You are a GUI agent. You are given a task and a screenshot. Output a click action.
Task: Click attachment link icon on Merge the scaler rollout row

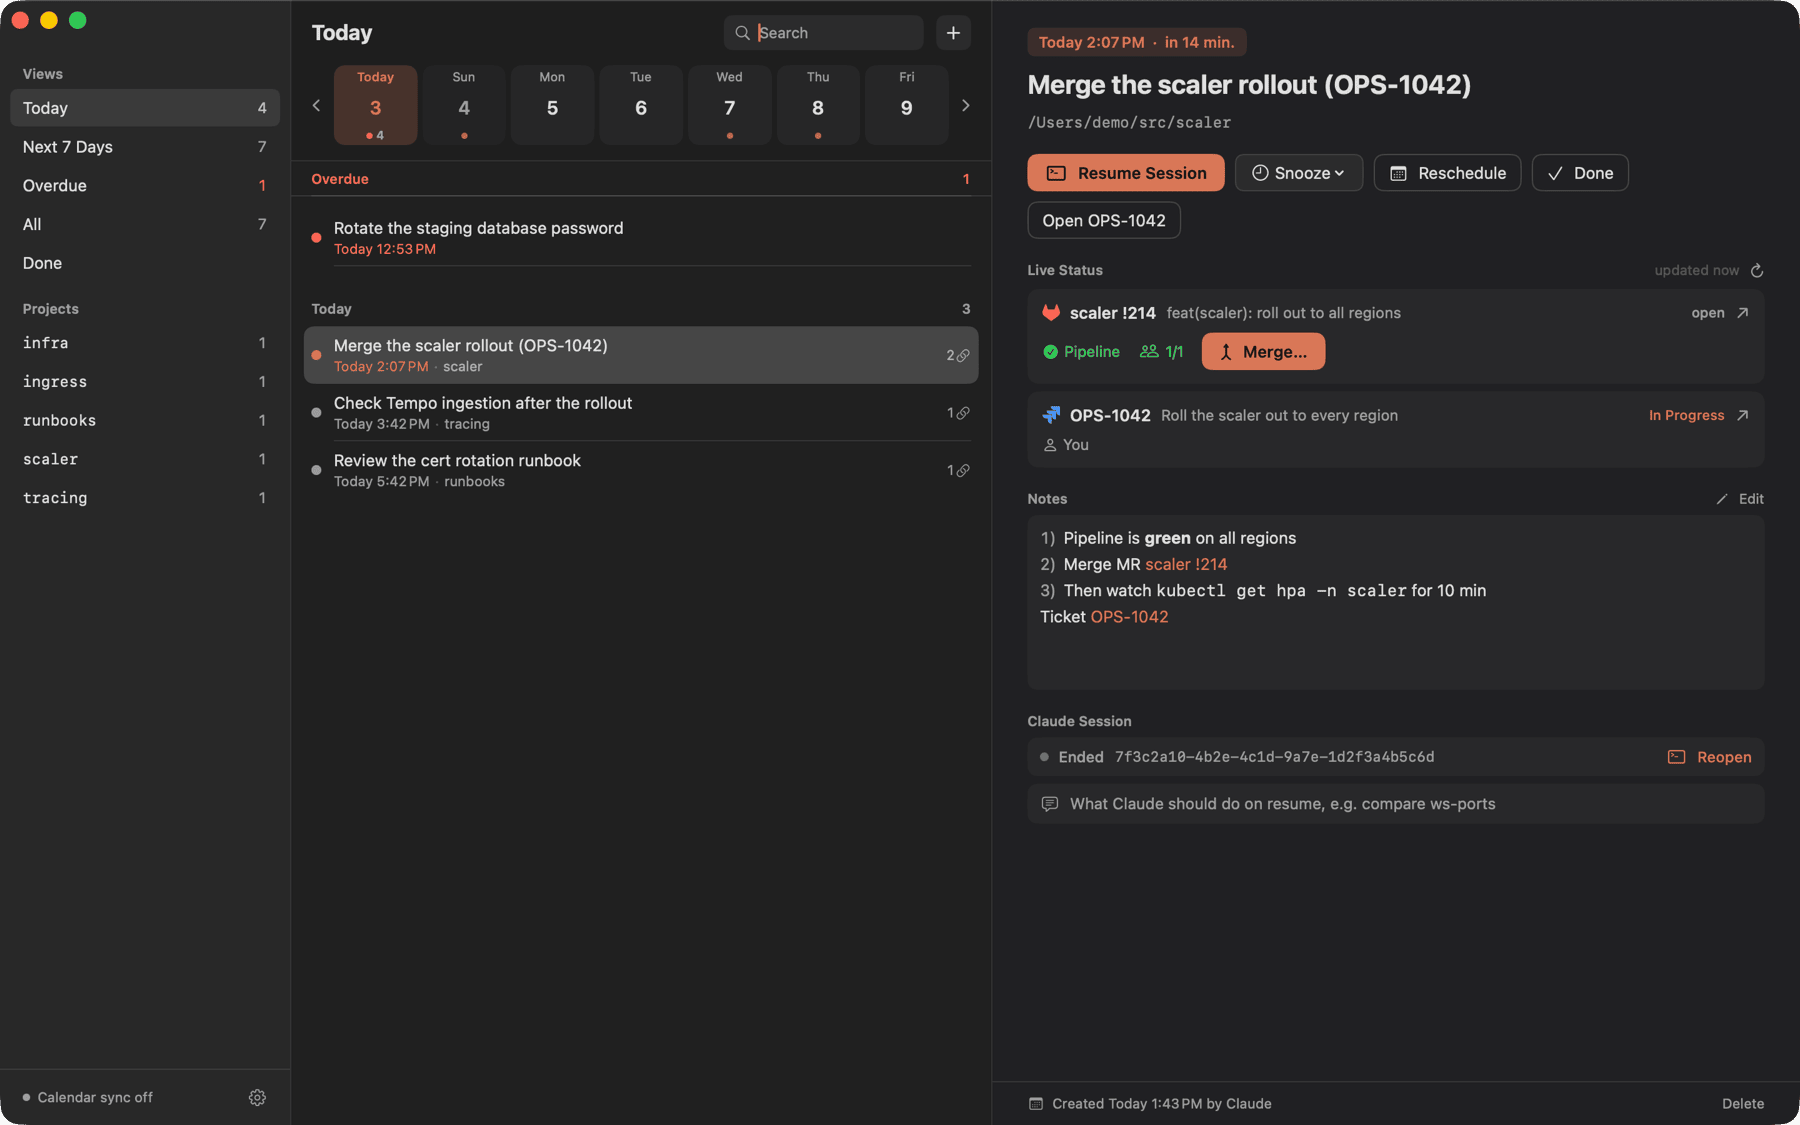point(963,355)
